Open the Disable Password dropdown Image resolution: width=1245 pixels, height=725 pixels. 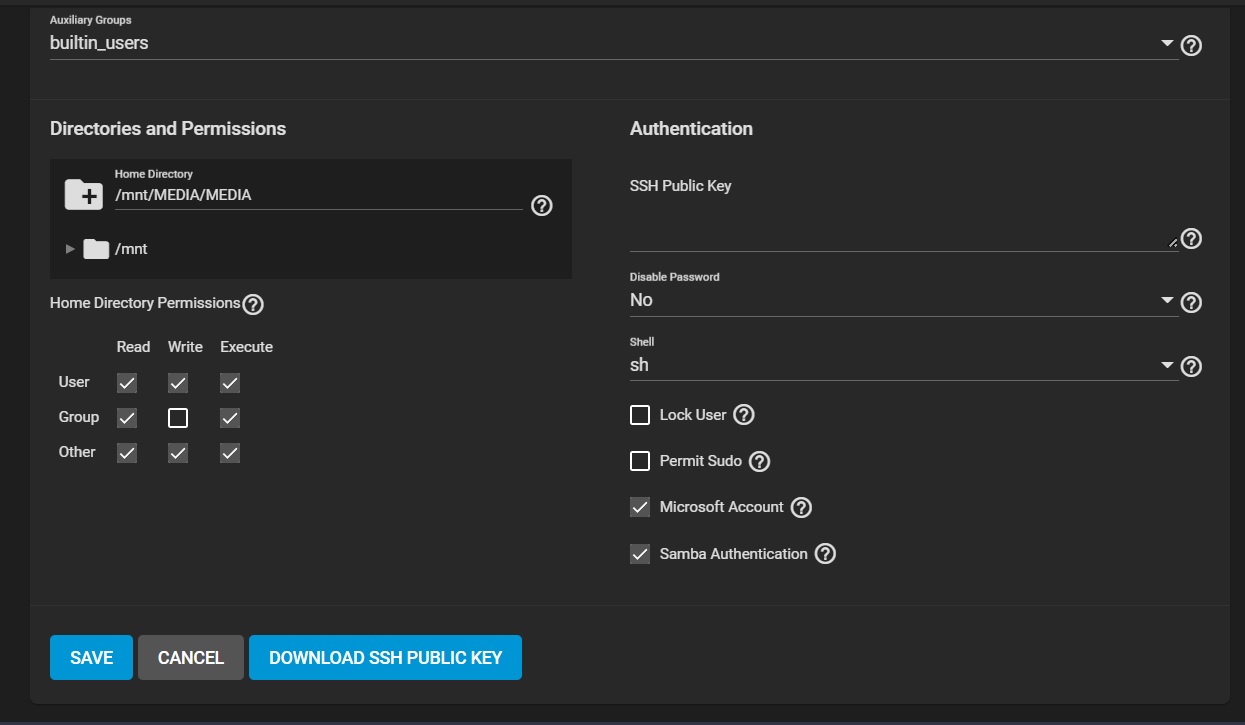click(x=1166, y=300)
